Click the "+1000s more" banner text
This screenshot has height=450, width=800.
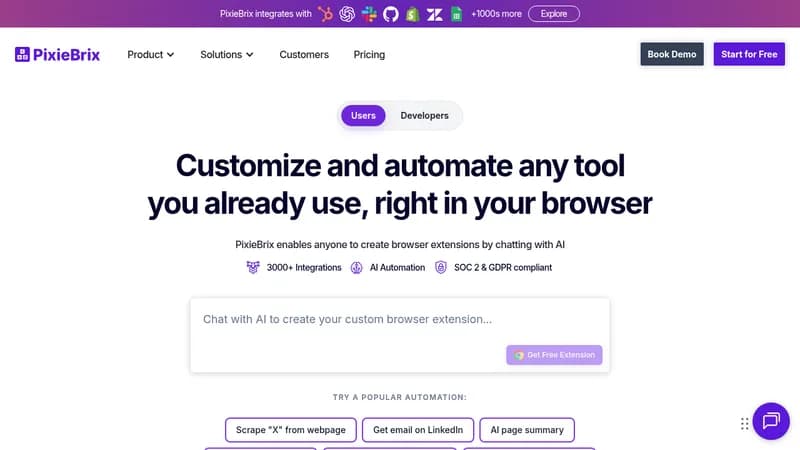pos(496,14)
